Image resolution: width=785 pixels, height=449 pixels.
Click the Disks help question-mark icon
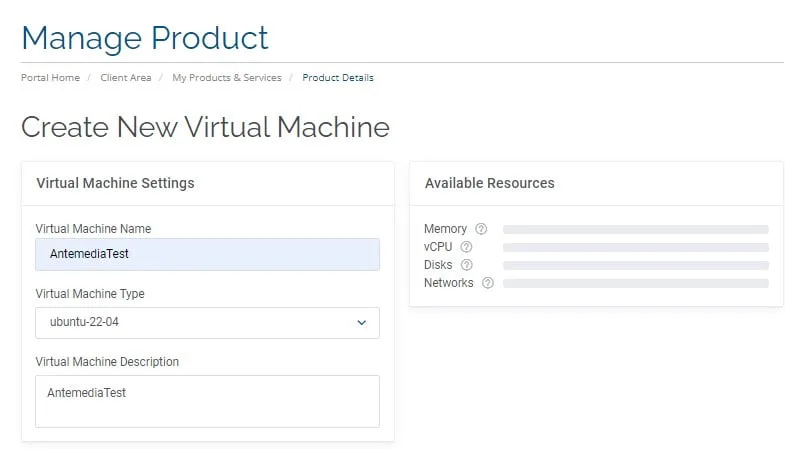pyautogui.click(x=466, y=265)
